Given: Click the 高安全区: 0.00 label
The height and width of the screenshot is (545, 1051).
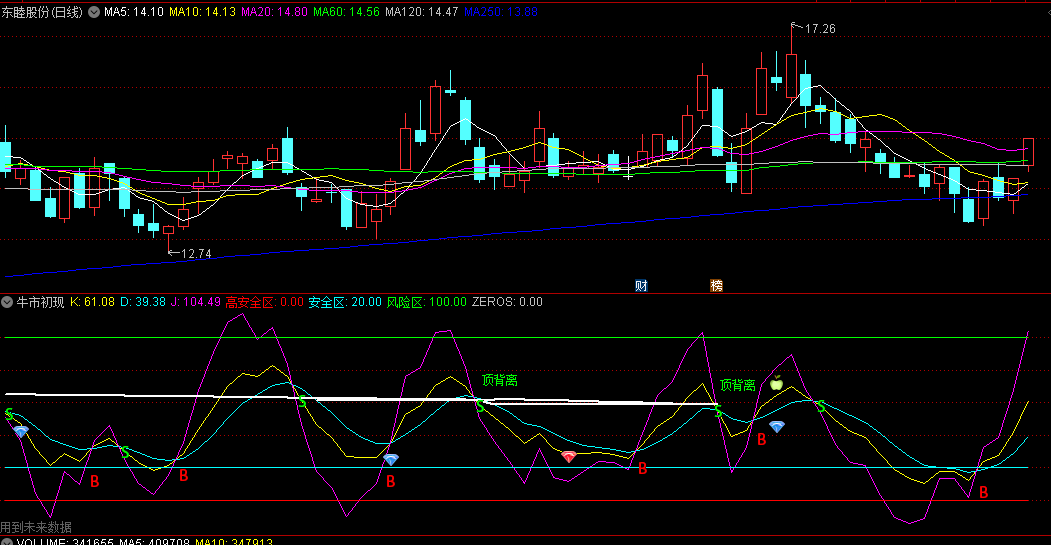Looking at the screenshot, I should pos(264,302).
